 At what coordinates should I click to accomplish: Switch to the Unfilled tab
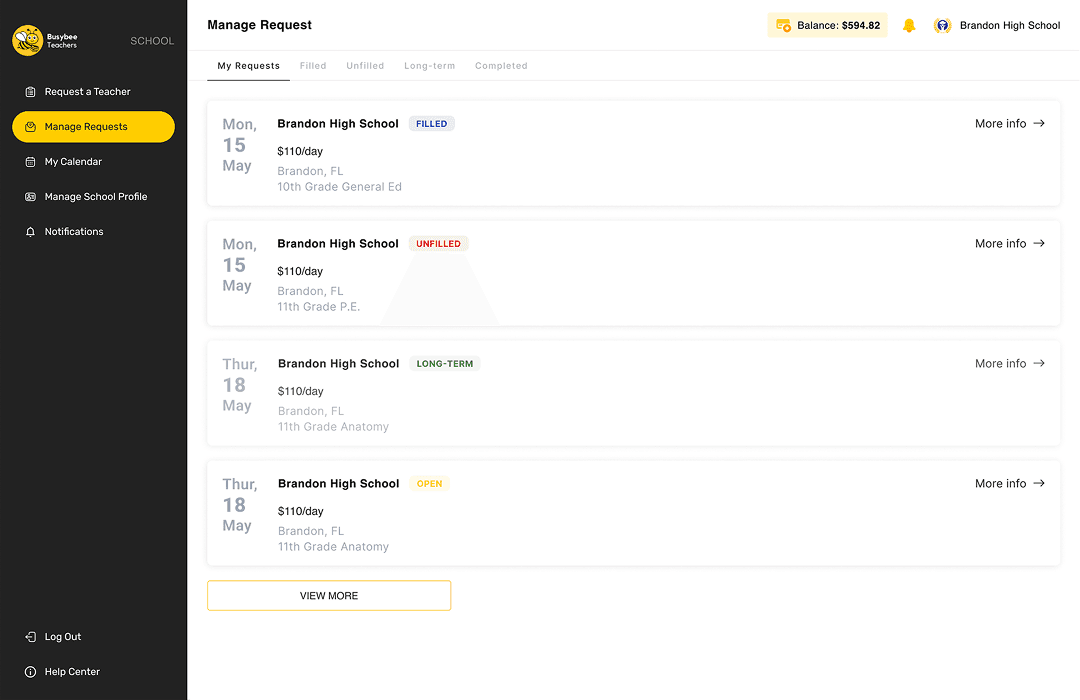pos(364,65)
